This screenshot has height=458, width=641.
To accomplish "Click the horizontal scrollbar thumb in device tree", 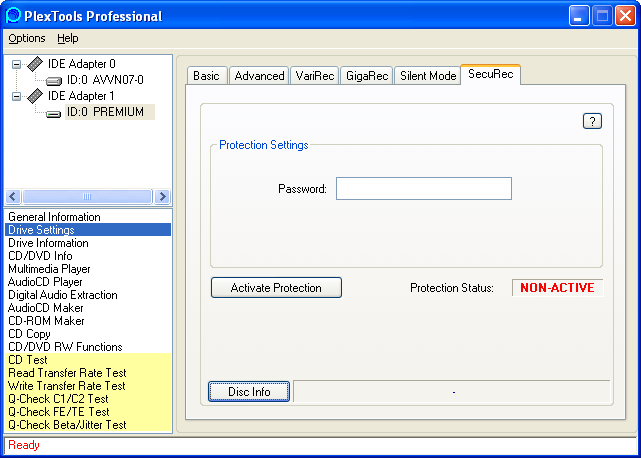I will click(x=87, y=197).
